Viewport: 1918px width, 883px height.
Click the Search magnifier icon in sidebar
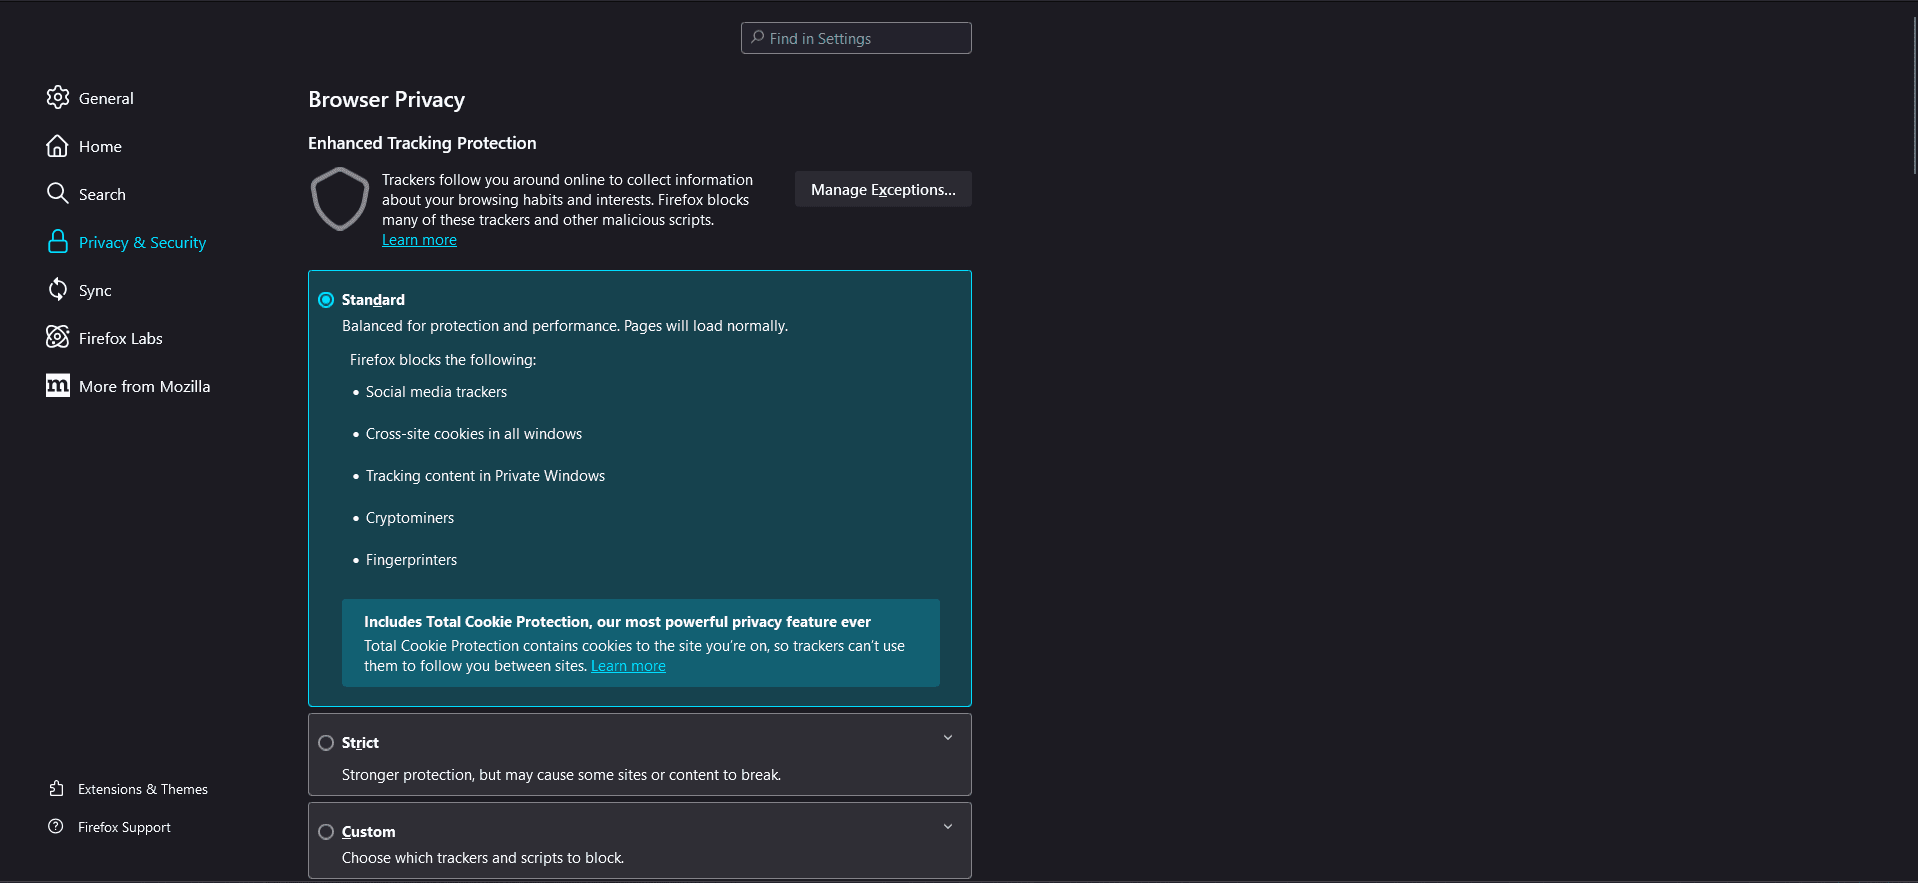pos(58,193)
